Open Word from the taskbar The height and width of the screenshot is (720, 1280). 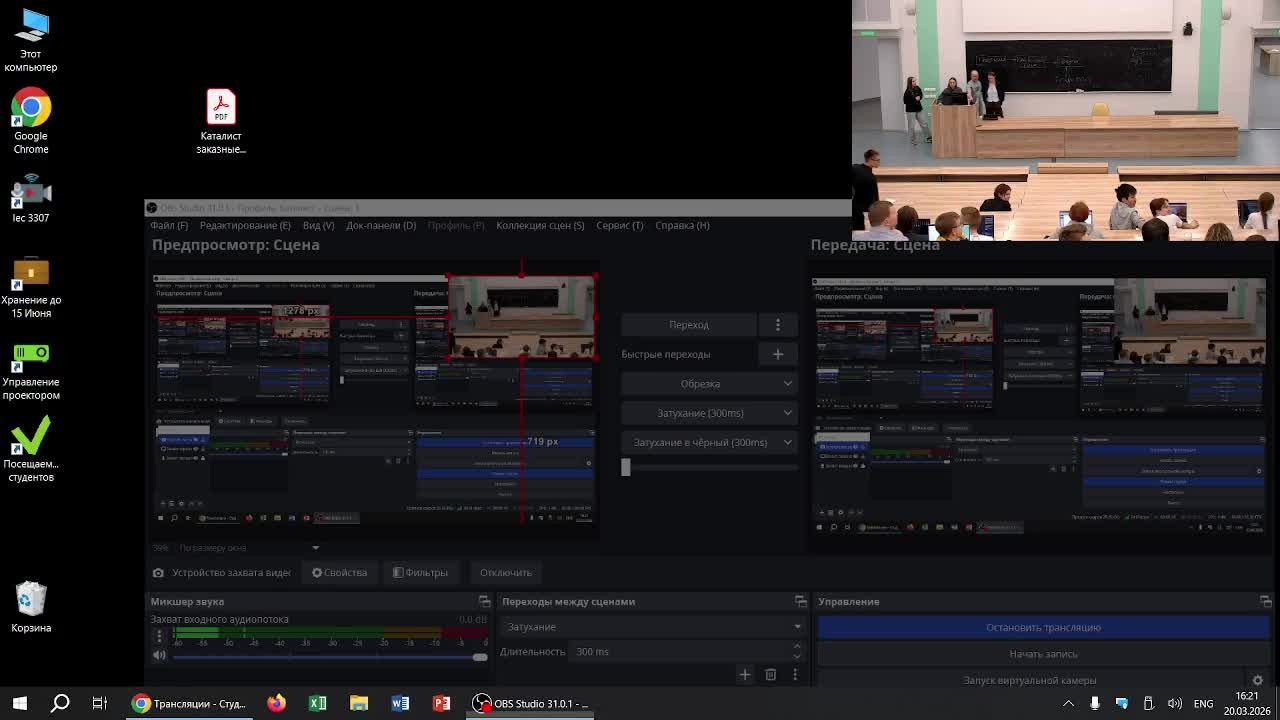400,703
